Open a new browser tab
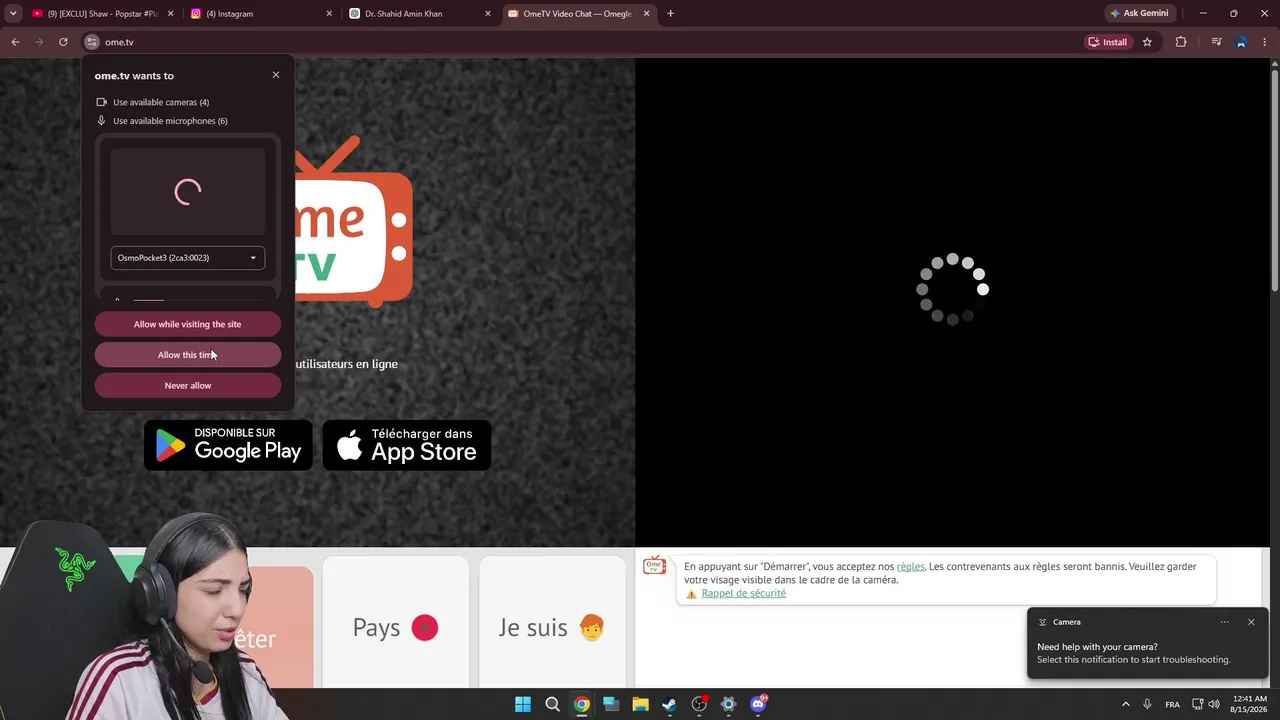 tap(670, 14)
